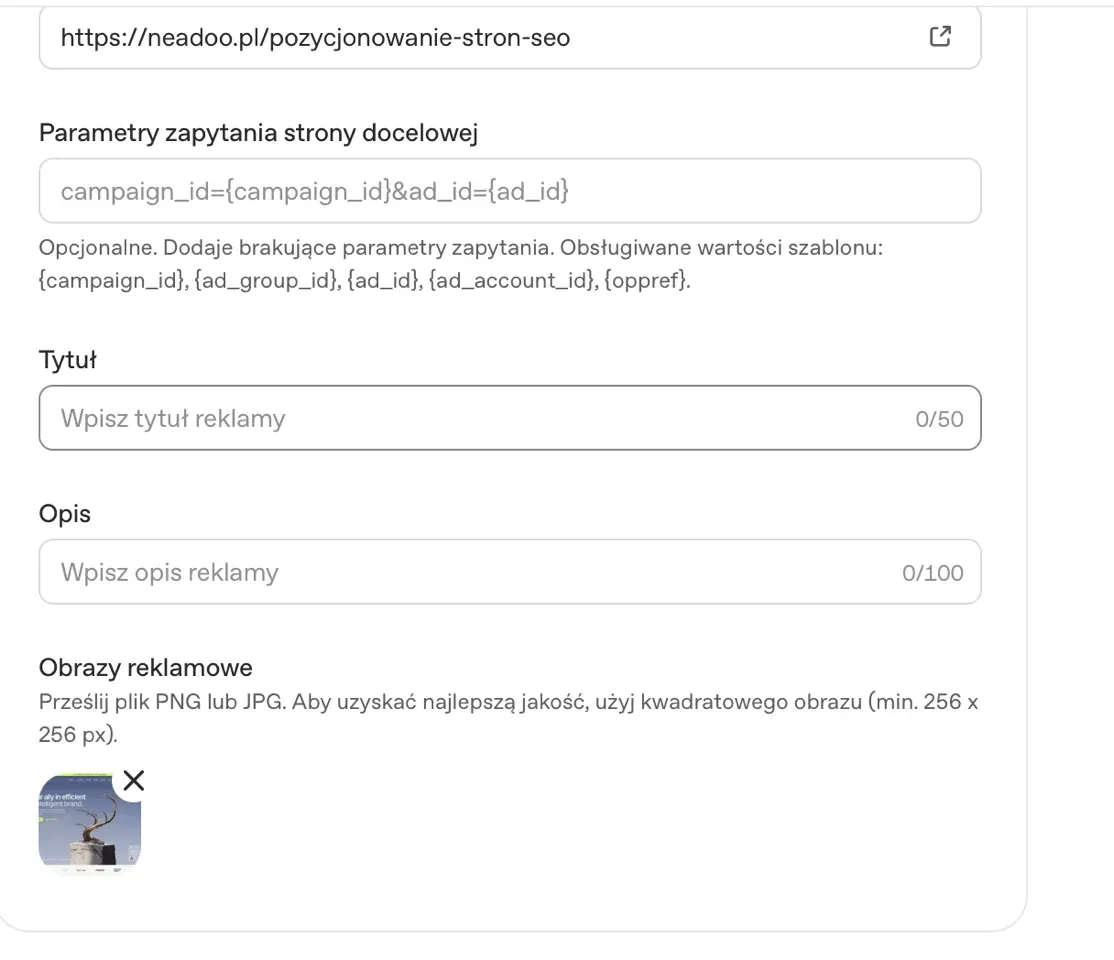
Task: Click the 'Parametry zapytania strony docelowej' label
Action: (x=259, y=133)
